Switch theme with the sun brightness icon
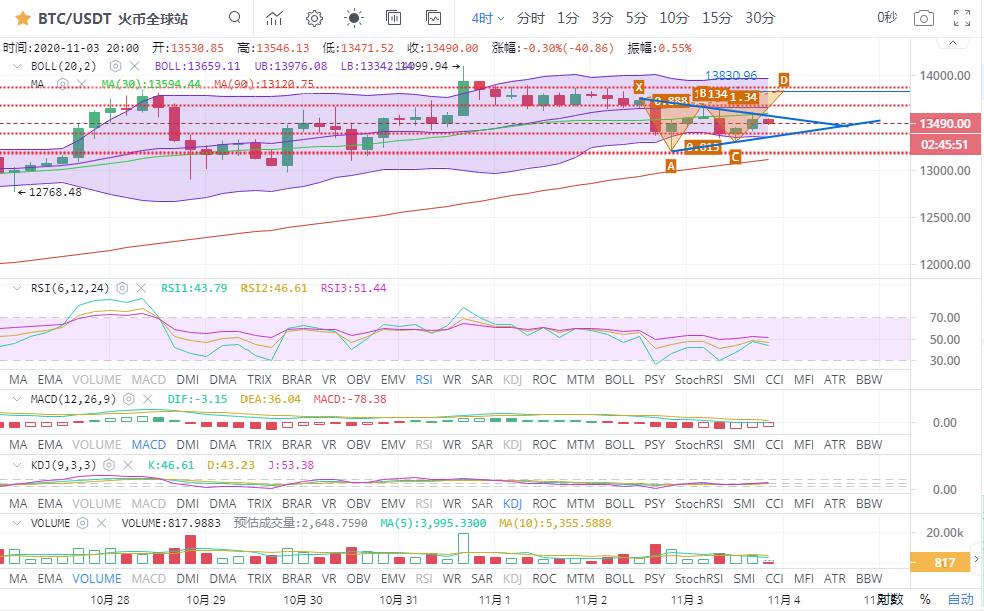The image size is (984, 611). pos(353,18)
